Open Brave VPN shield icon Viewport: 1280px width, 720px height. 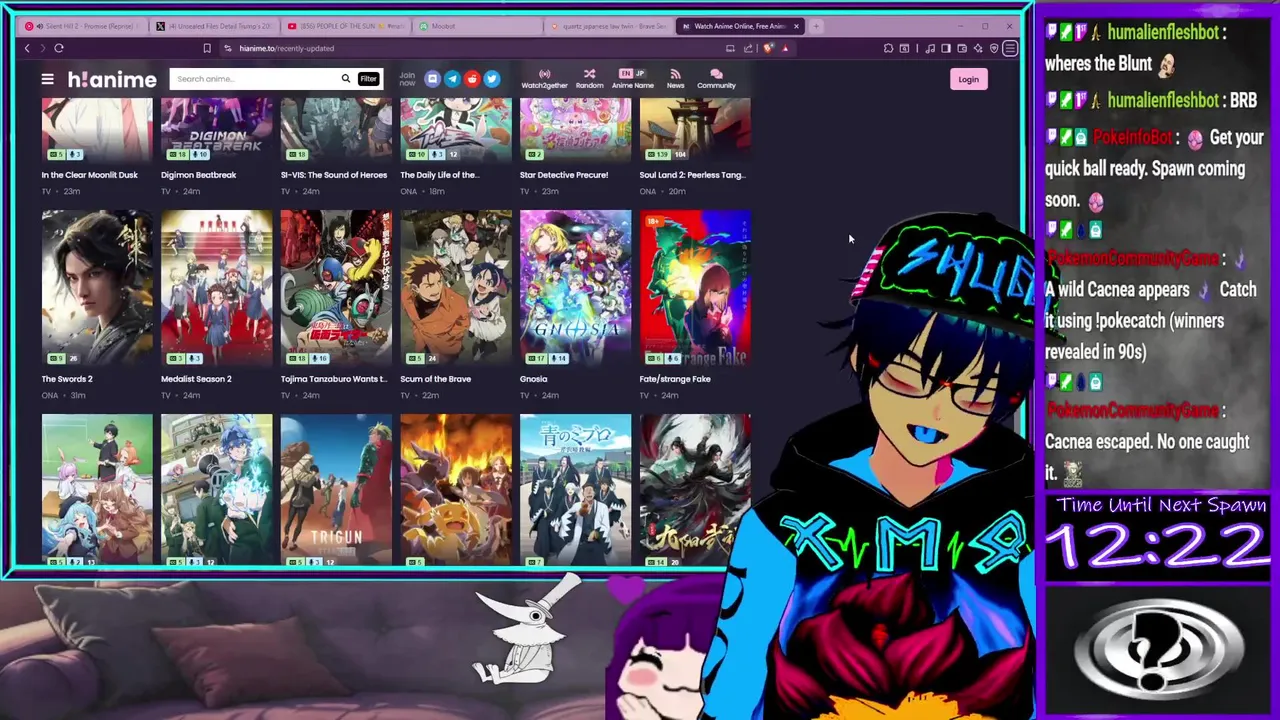[x=994, y=48]
